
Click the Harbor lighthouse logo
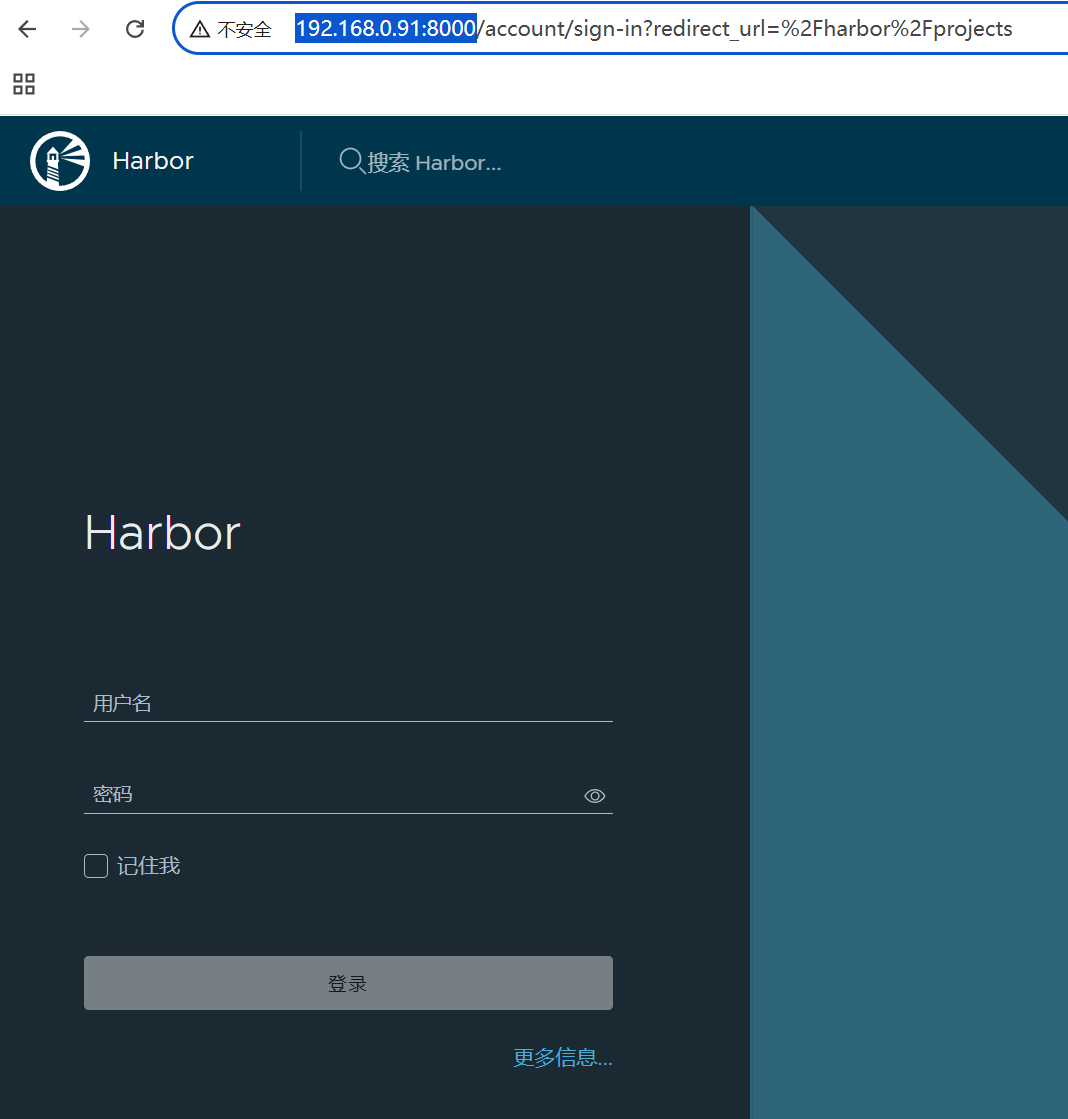pos(60,161)
